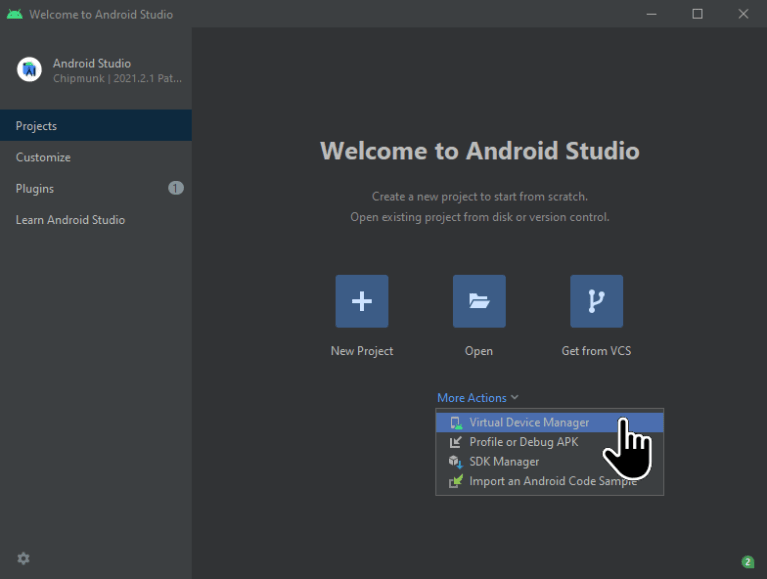This screenshot has width=767, height=579.
Task: Collapse the More Actions dropdown
Action: pyautogui.click(x=477, y=398)
